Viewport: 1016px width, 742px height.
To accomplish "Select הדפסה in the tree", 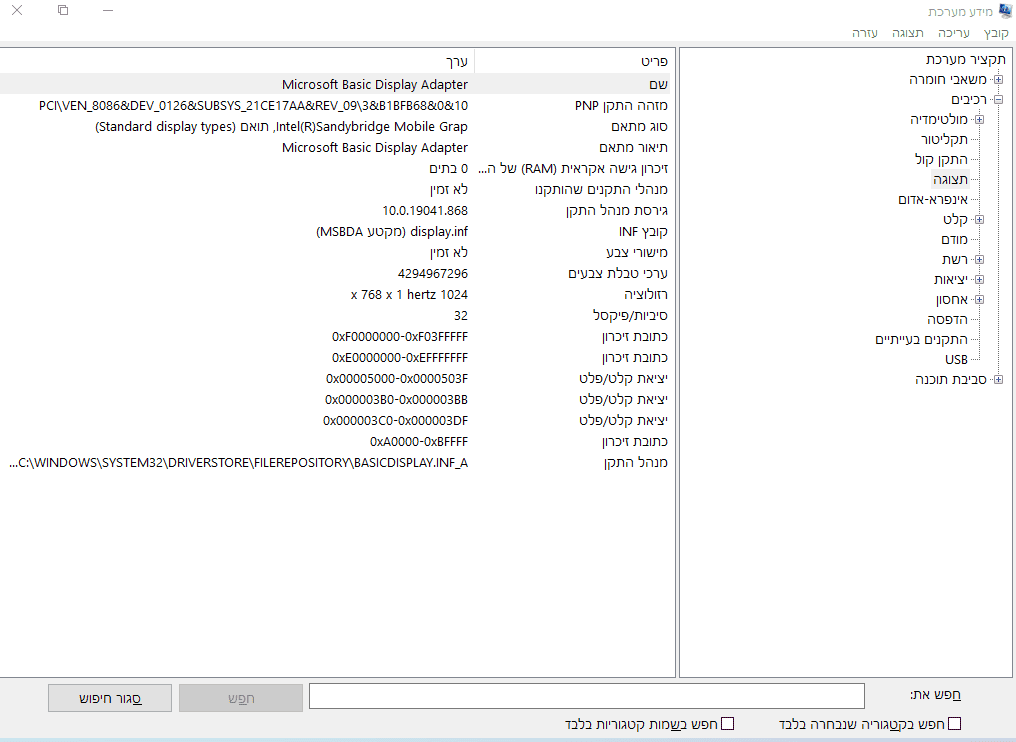I will (x=947, y=319).
